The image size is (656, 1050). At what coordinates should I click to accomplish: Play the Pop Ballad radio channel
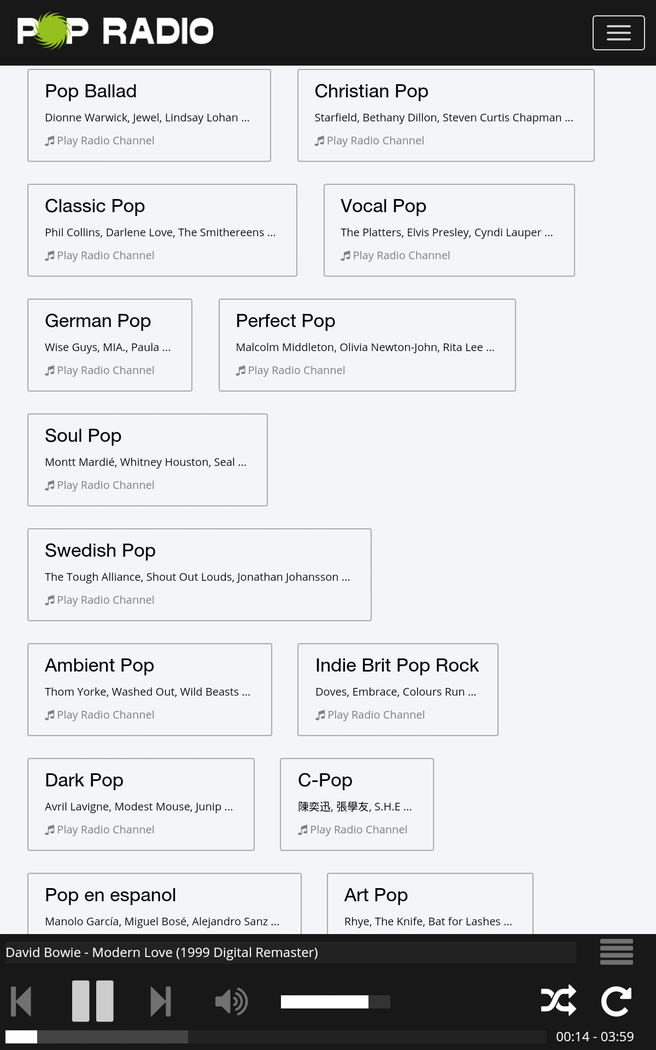105,141
